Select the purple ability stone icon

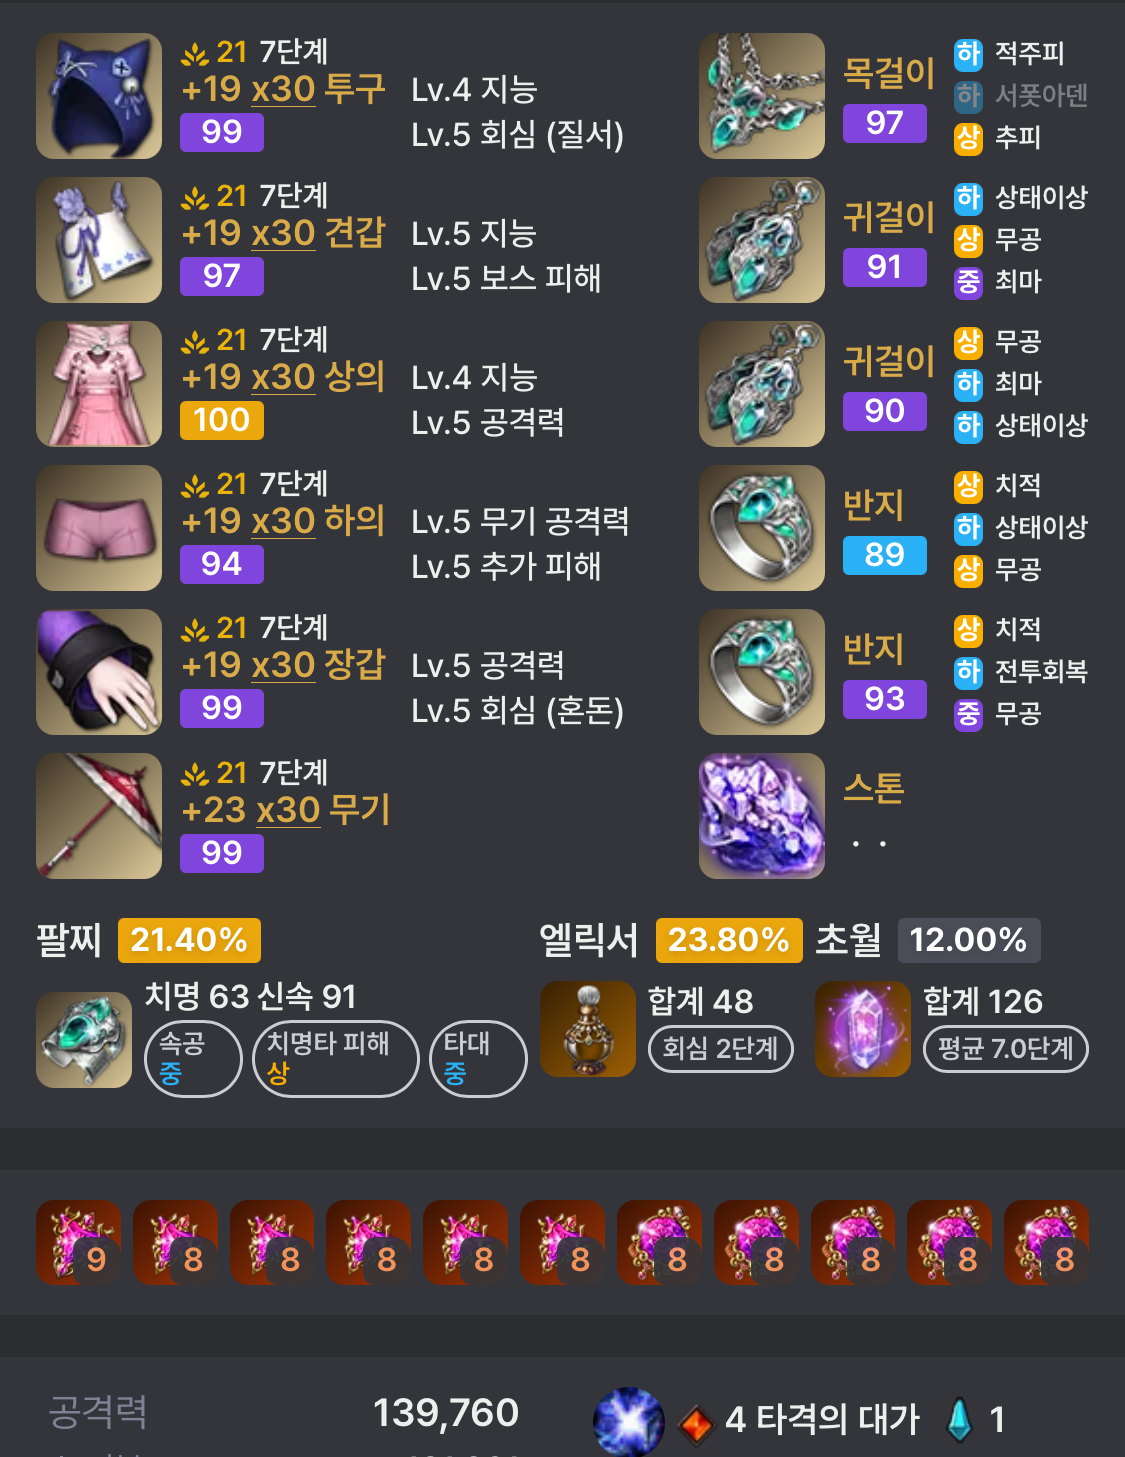point(762,816)
